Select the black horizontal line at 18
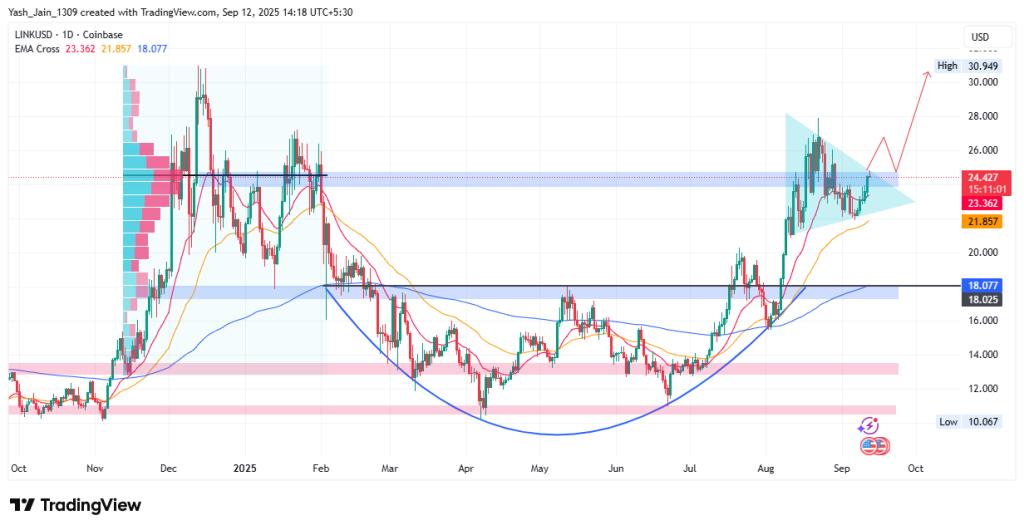 (600, 286)
